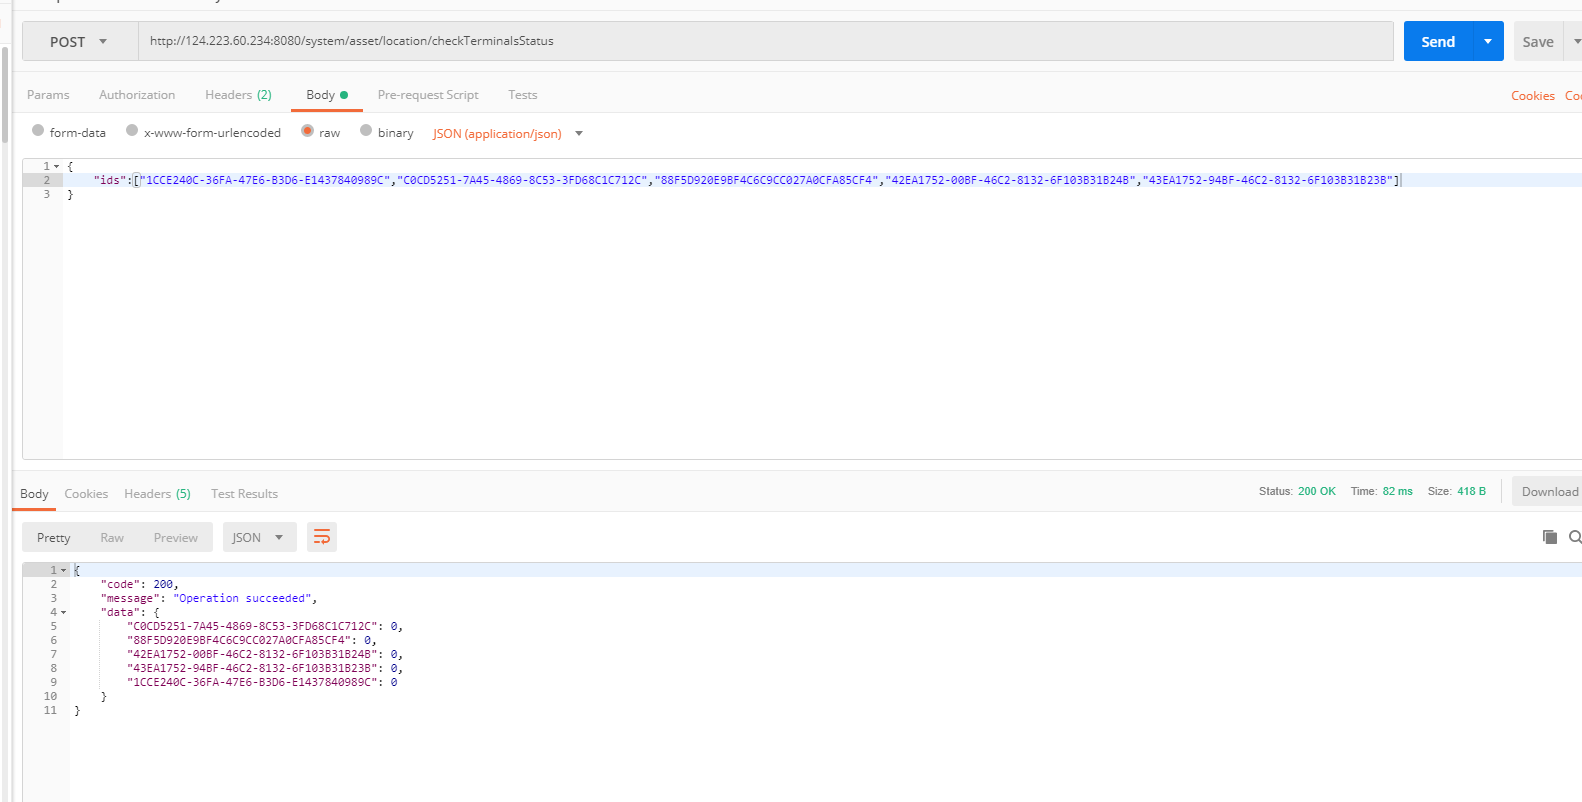Image resolution: width=1582 pixels, height=802 pixels.
Task: Click the wrap lines icon in response toolbar
Action: point(321,538)
